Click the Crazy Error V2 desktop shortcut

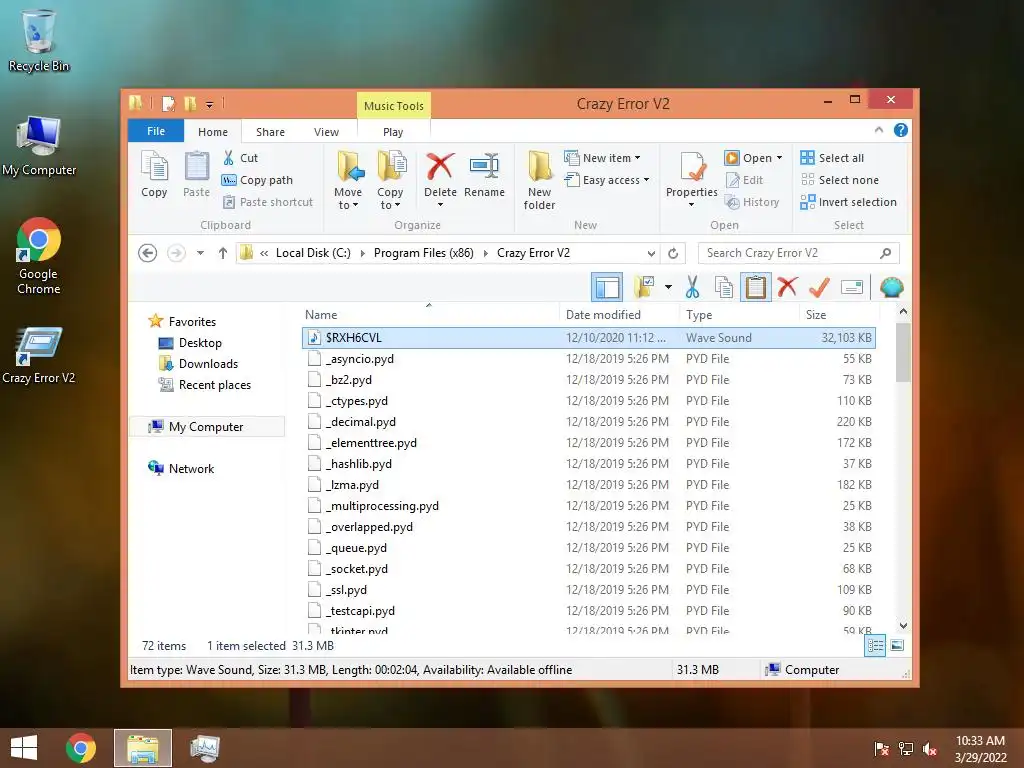coord(39,355)
